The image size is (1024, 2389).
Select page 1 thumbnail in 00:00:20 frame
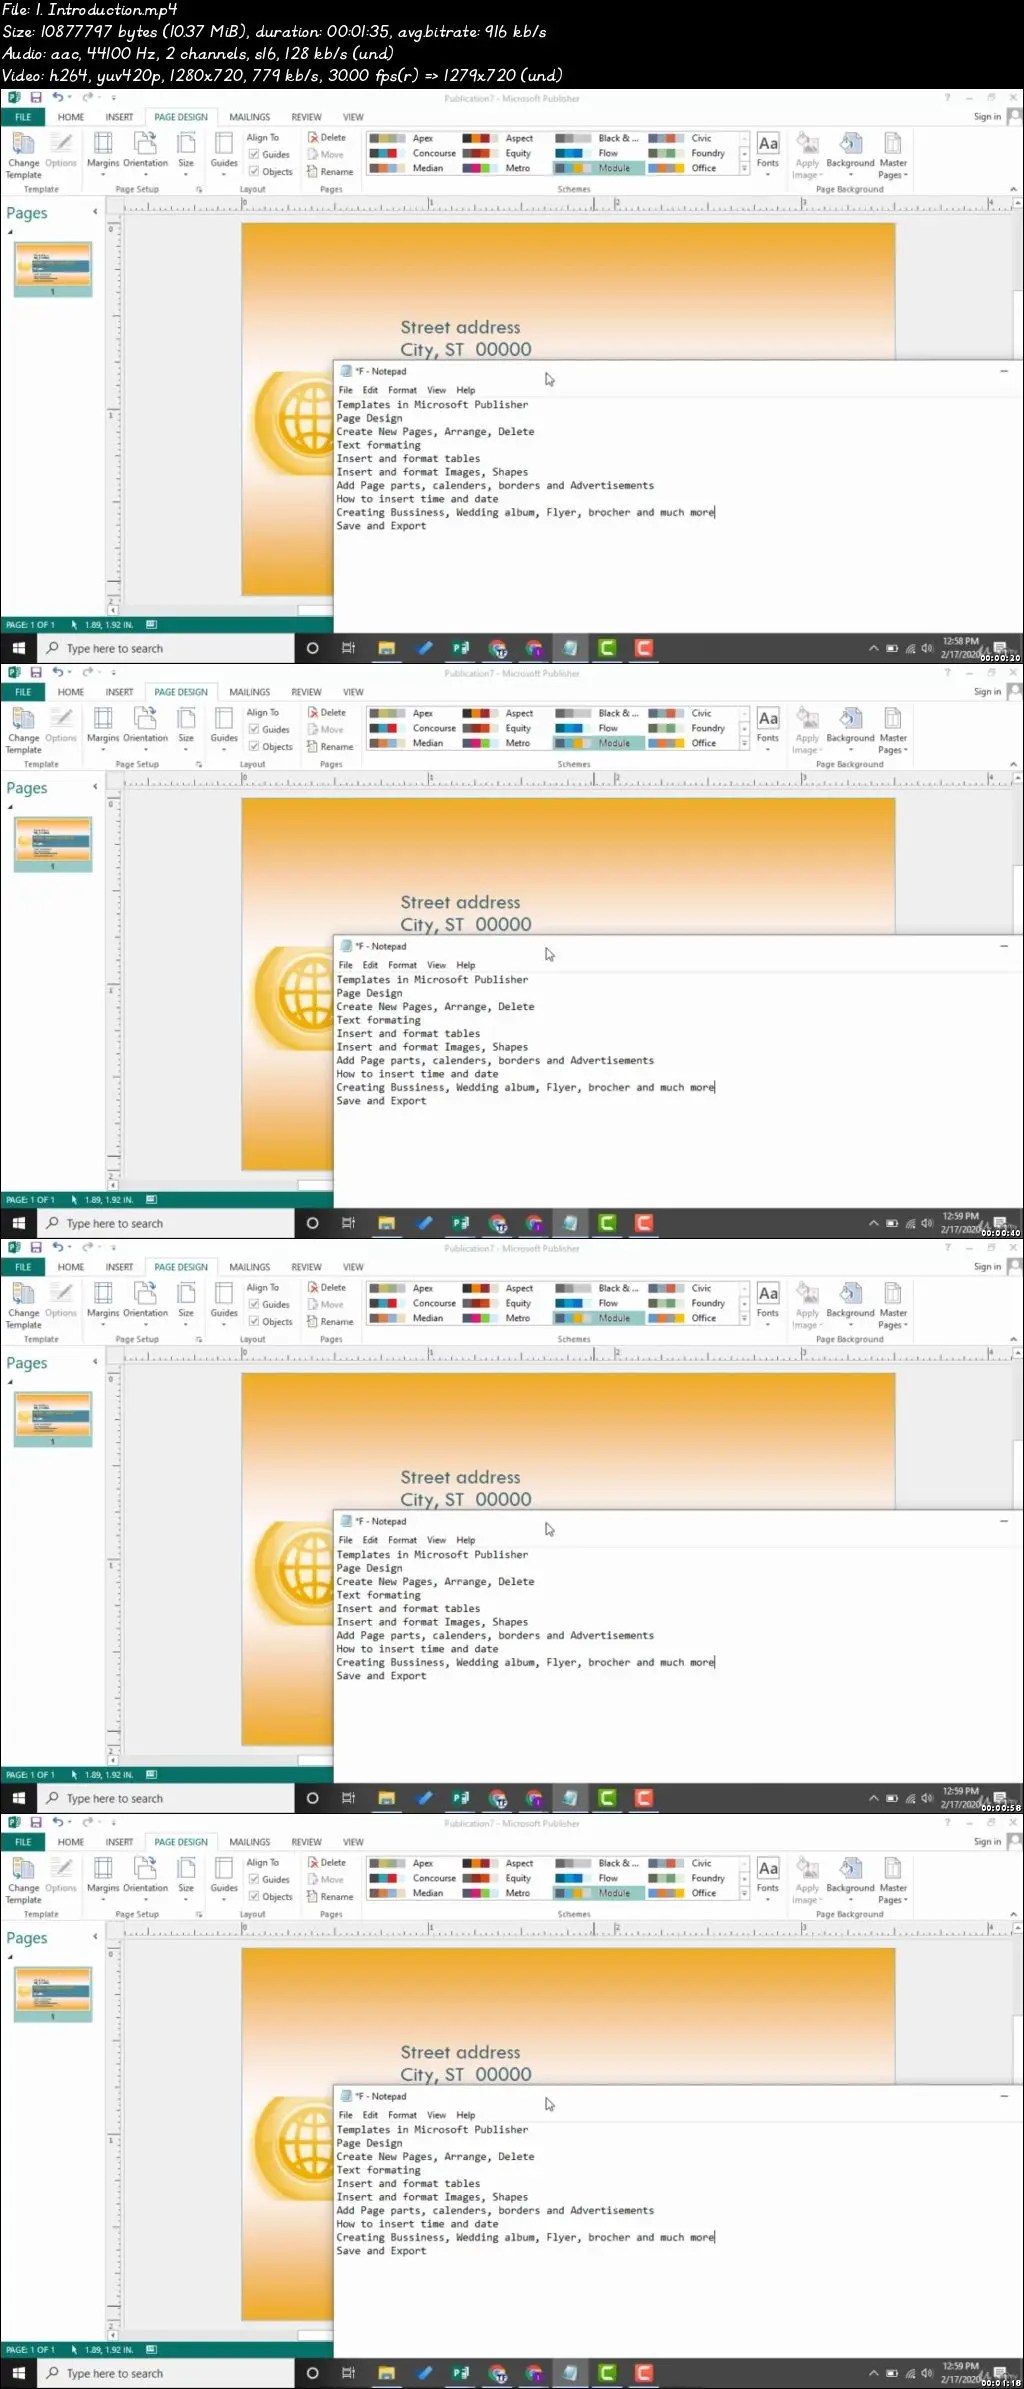(x=53, y=268)
